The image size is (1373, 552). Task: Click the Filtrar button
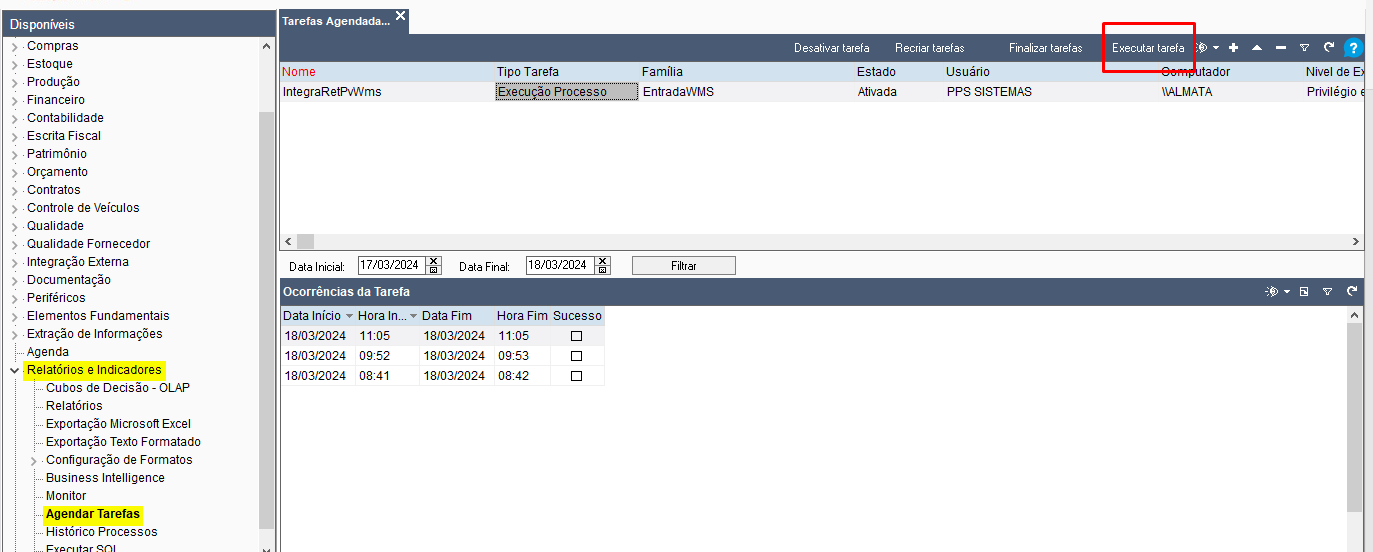tap(684, 266)
